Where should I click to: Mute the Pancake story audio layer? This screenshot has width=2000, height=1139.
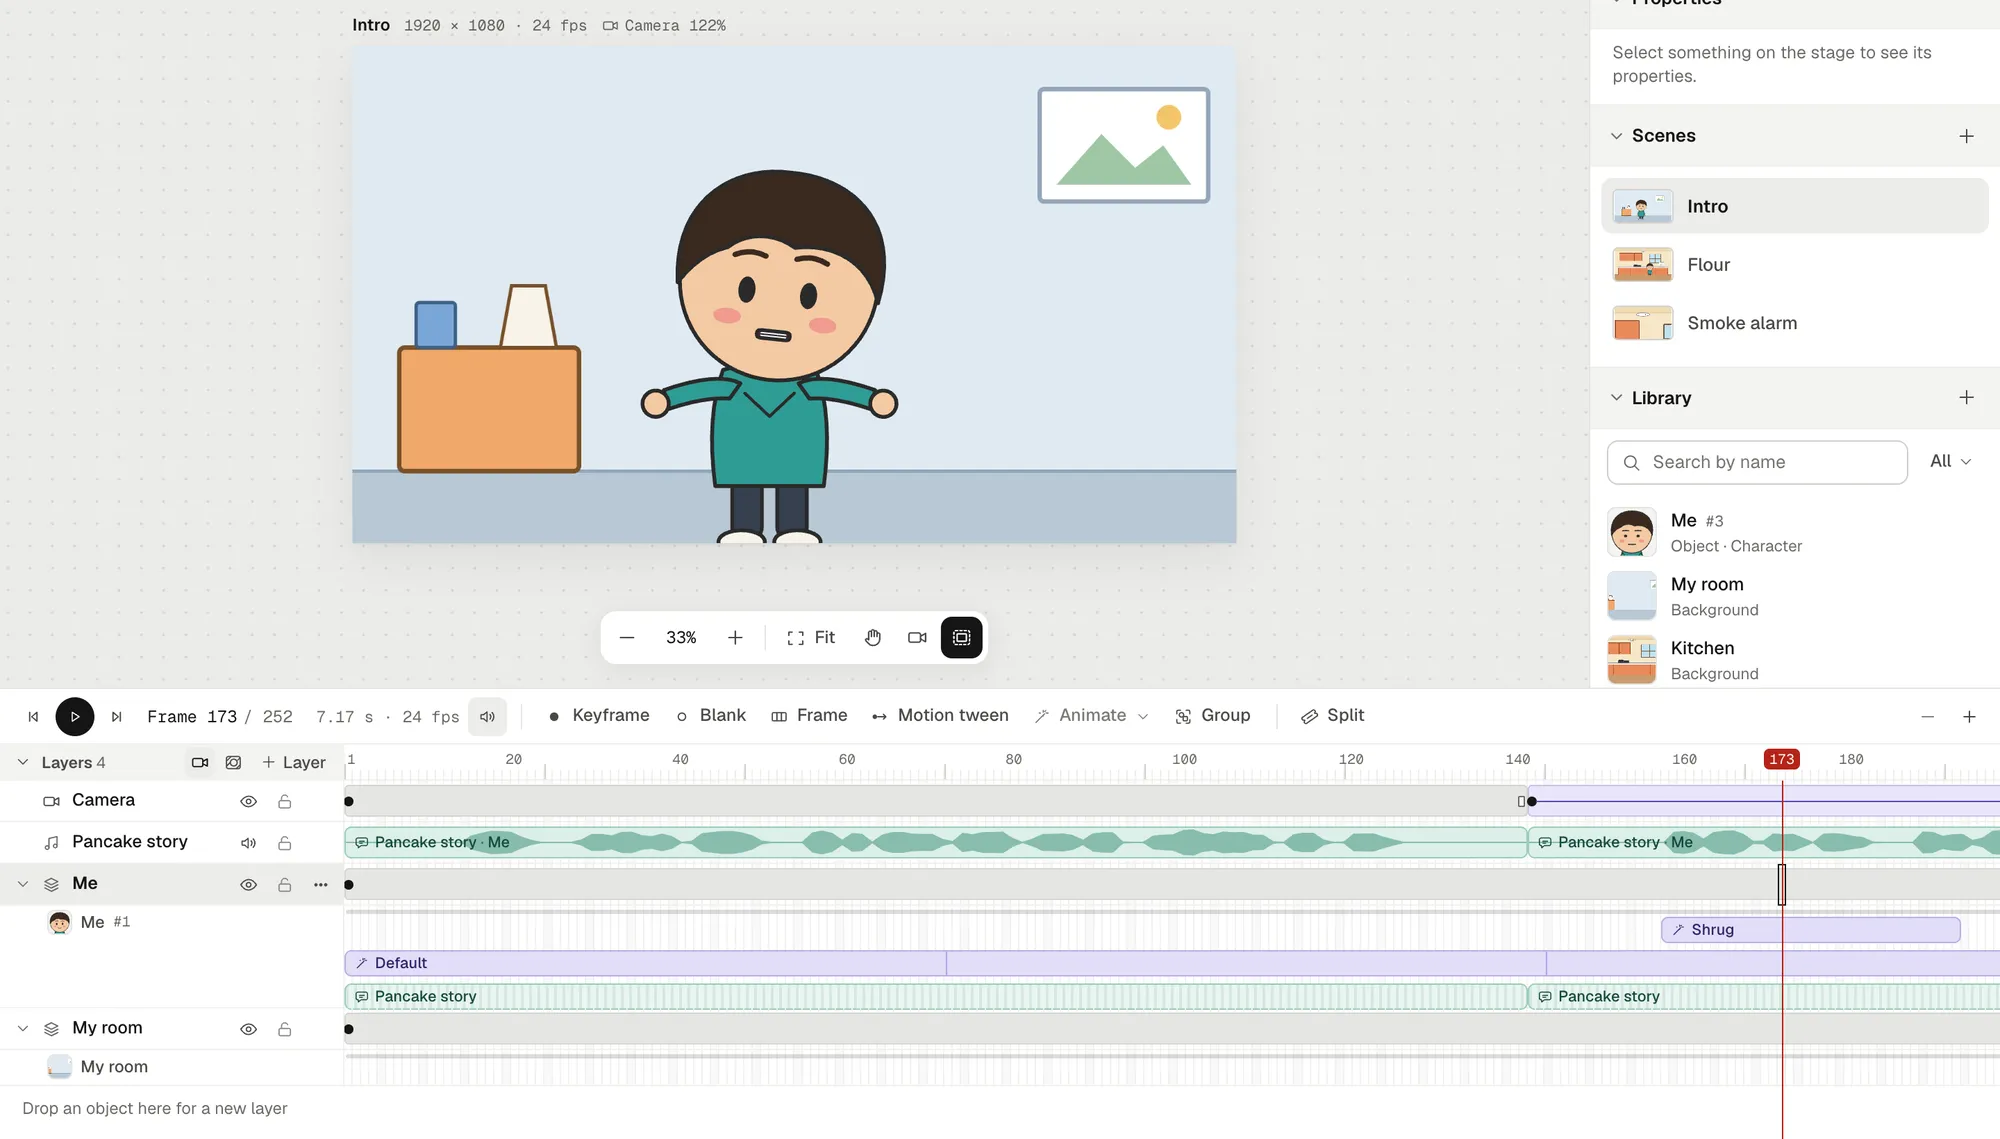[x=249, y=844]
